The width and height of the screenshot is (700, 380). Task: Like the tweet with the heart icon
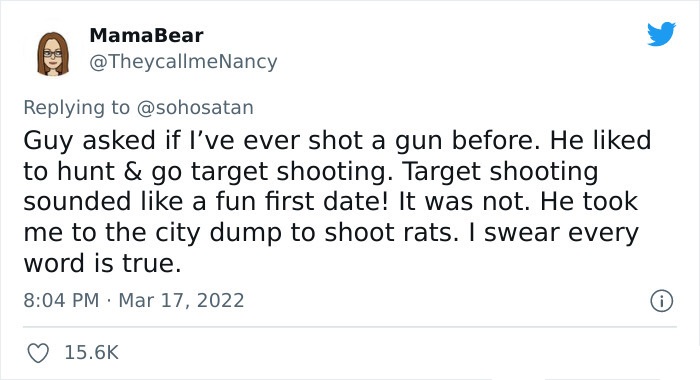point(38,353)
